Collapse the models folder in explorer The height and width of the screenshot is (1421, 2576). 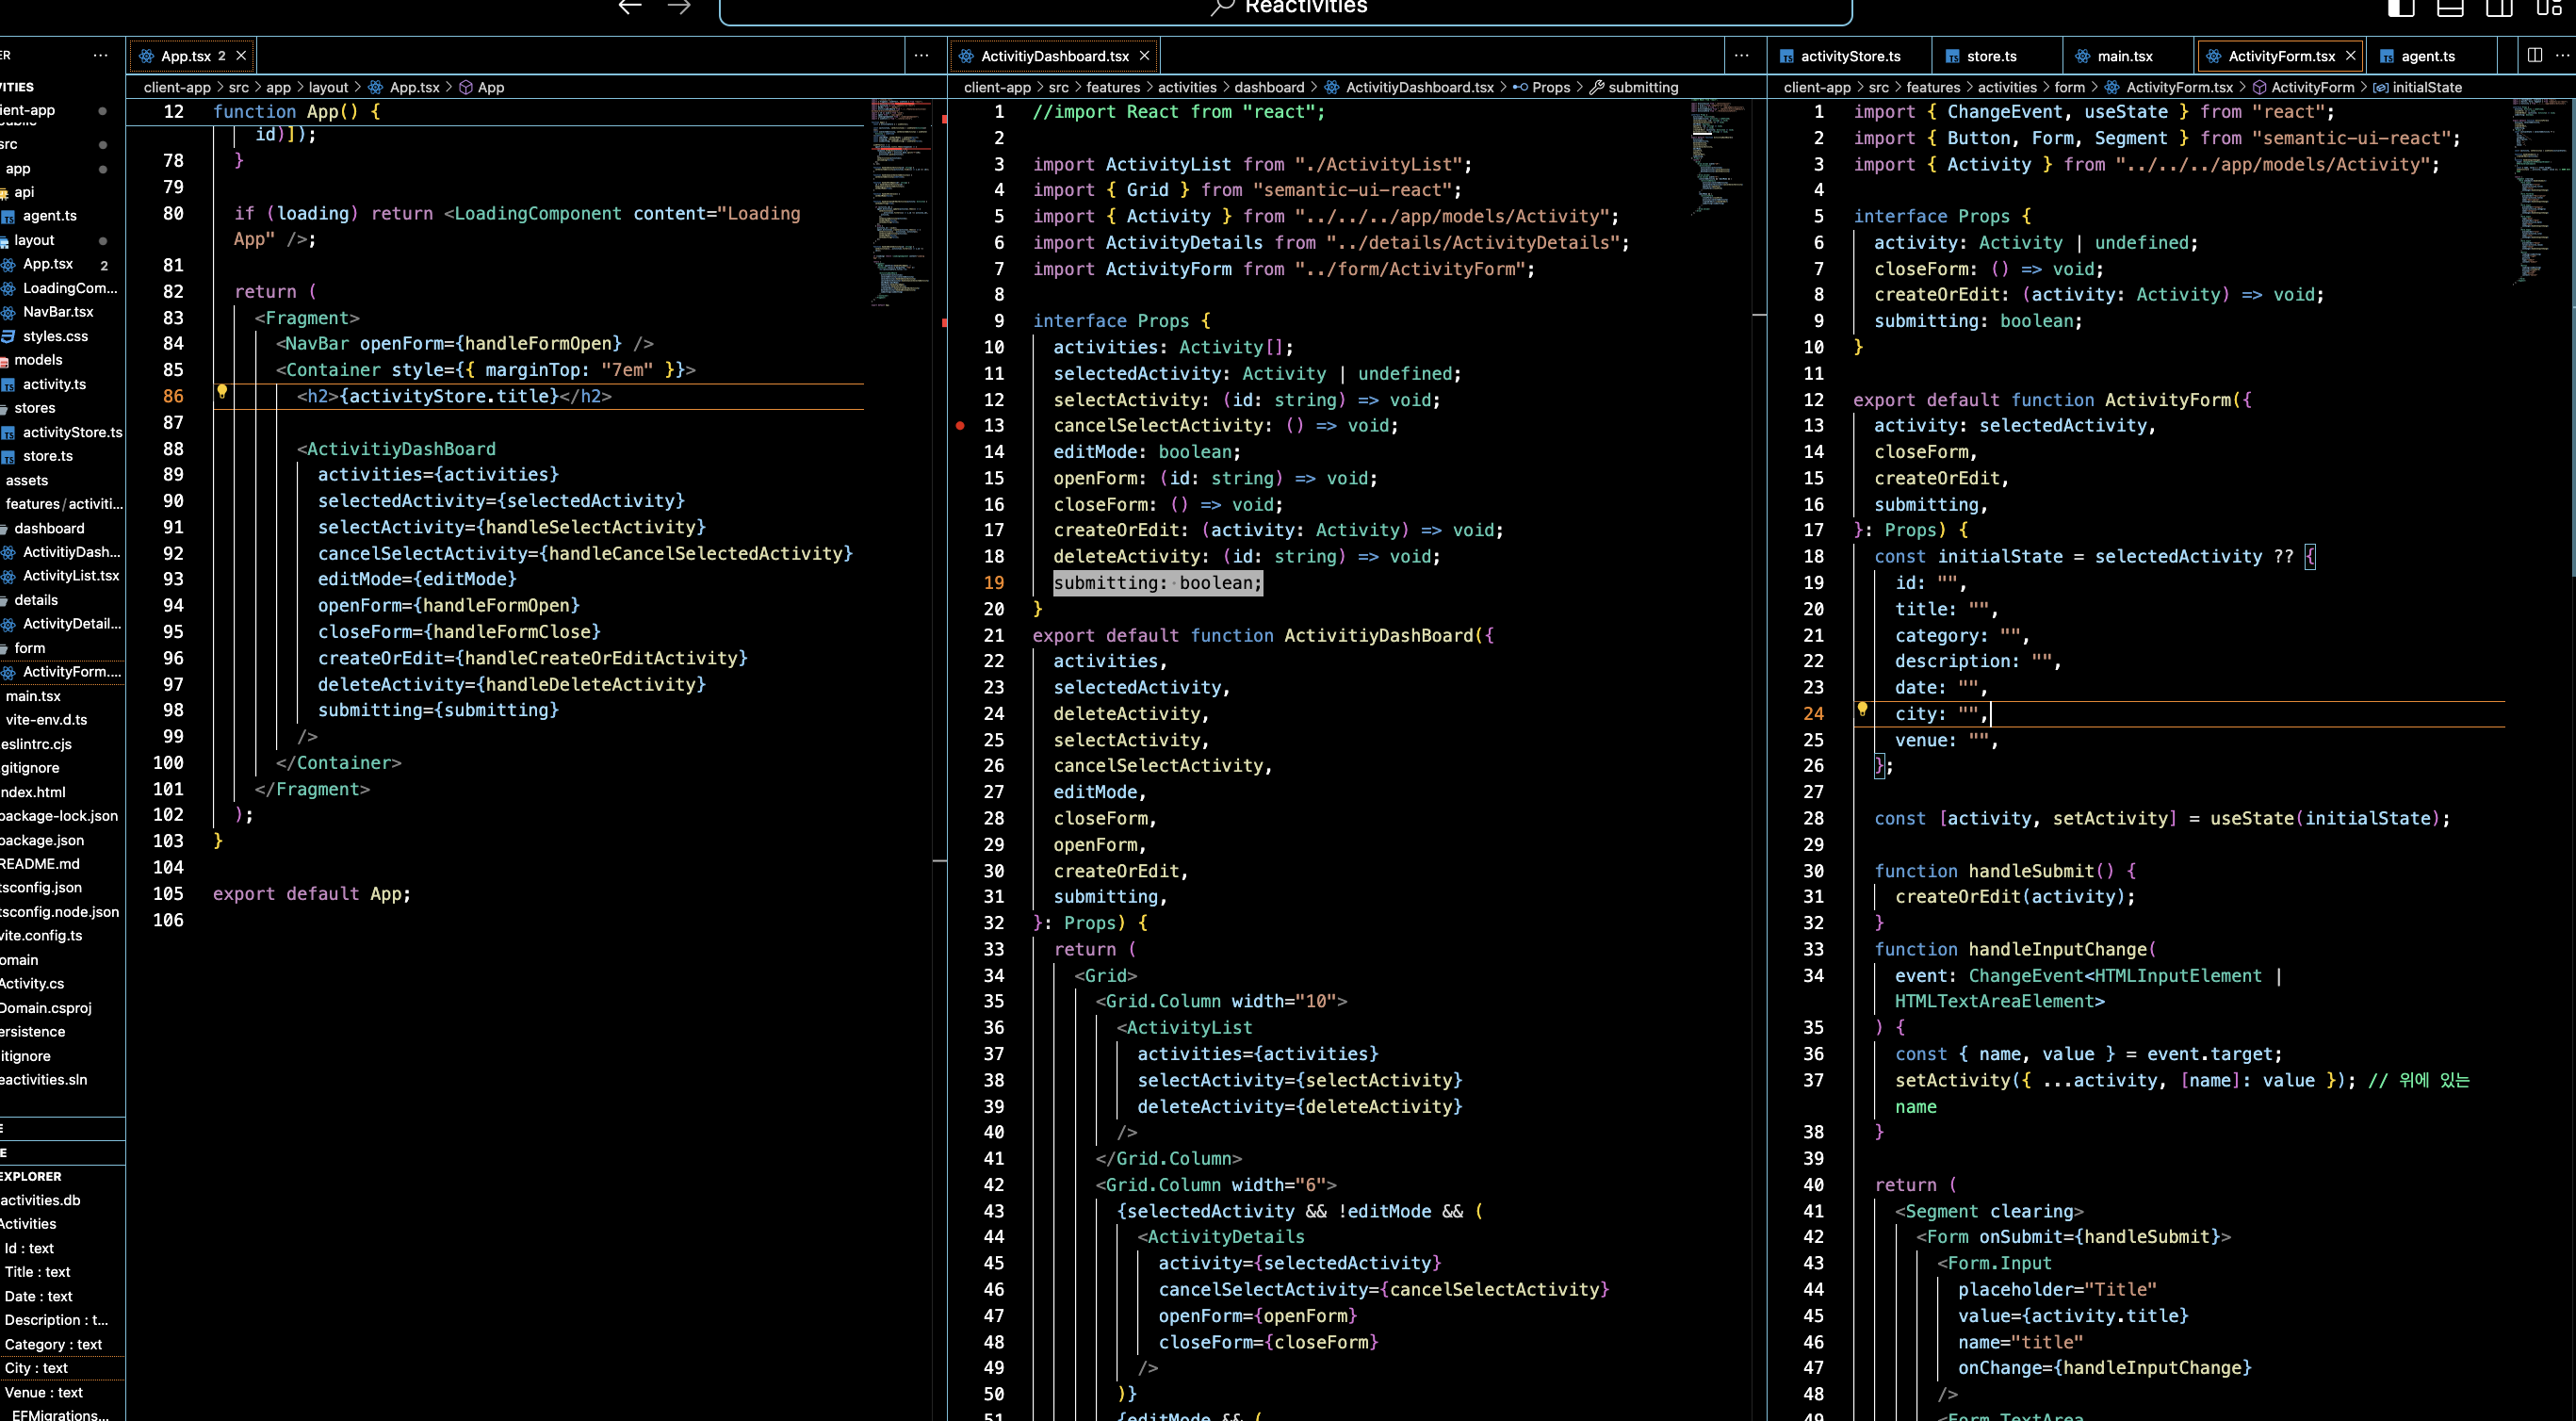(x=38, y=360)
